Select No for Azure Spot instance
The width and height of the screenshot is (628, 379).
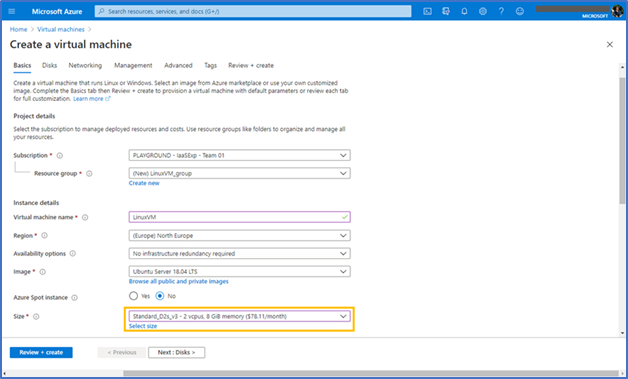tap(160, 296)
